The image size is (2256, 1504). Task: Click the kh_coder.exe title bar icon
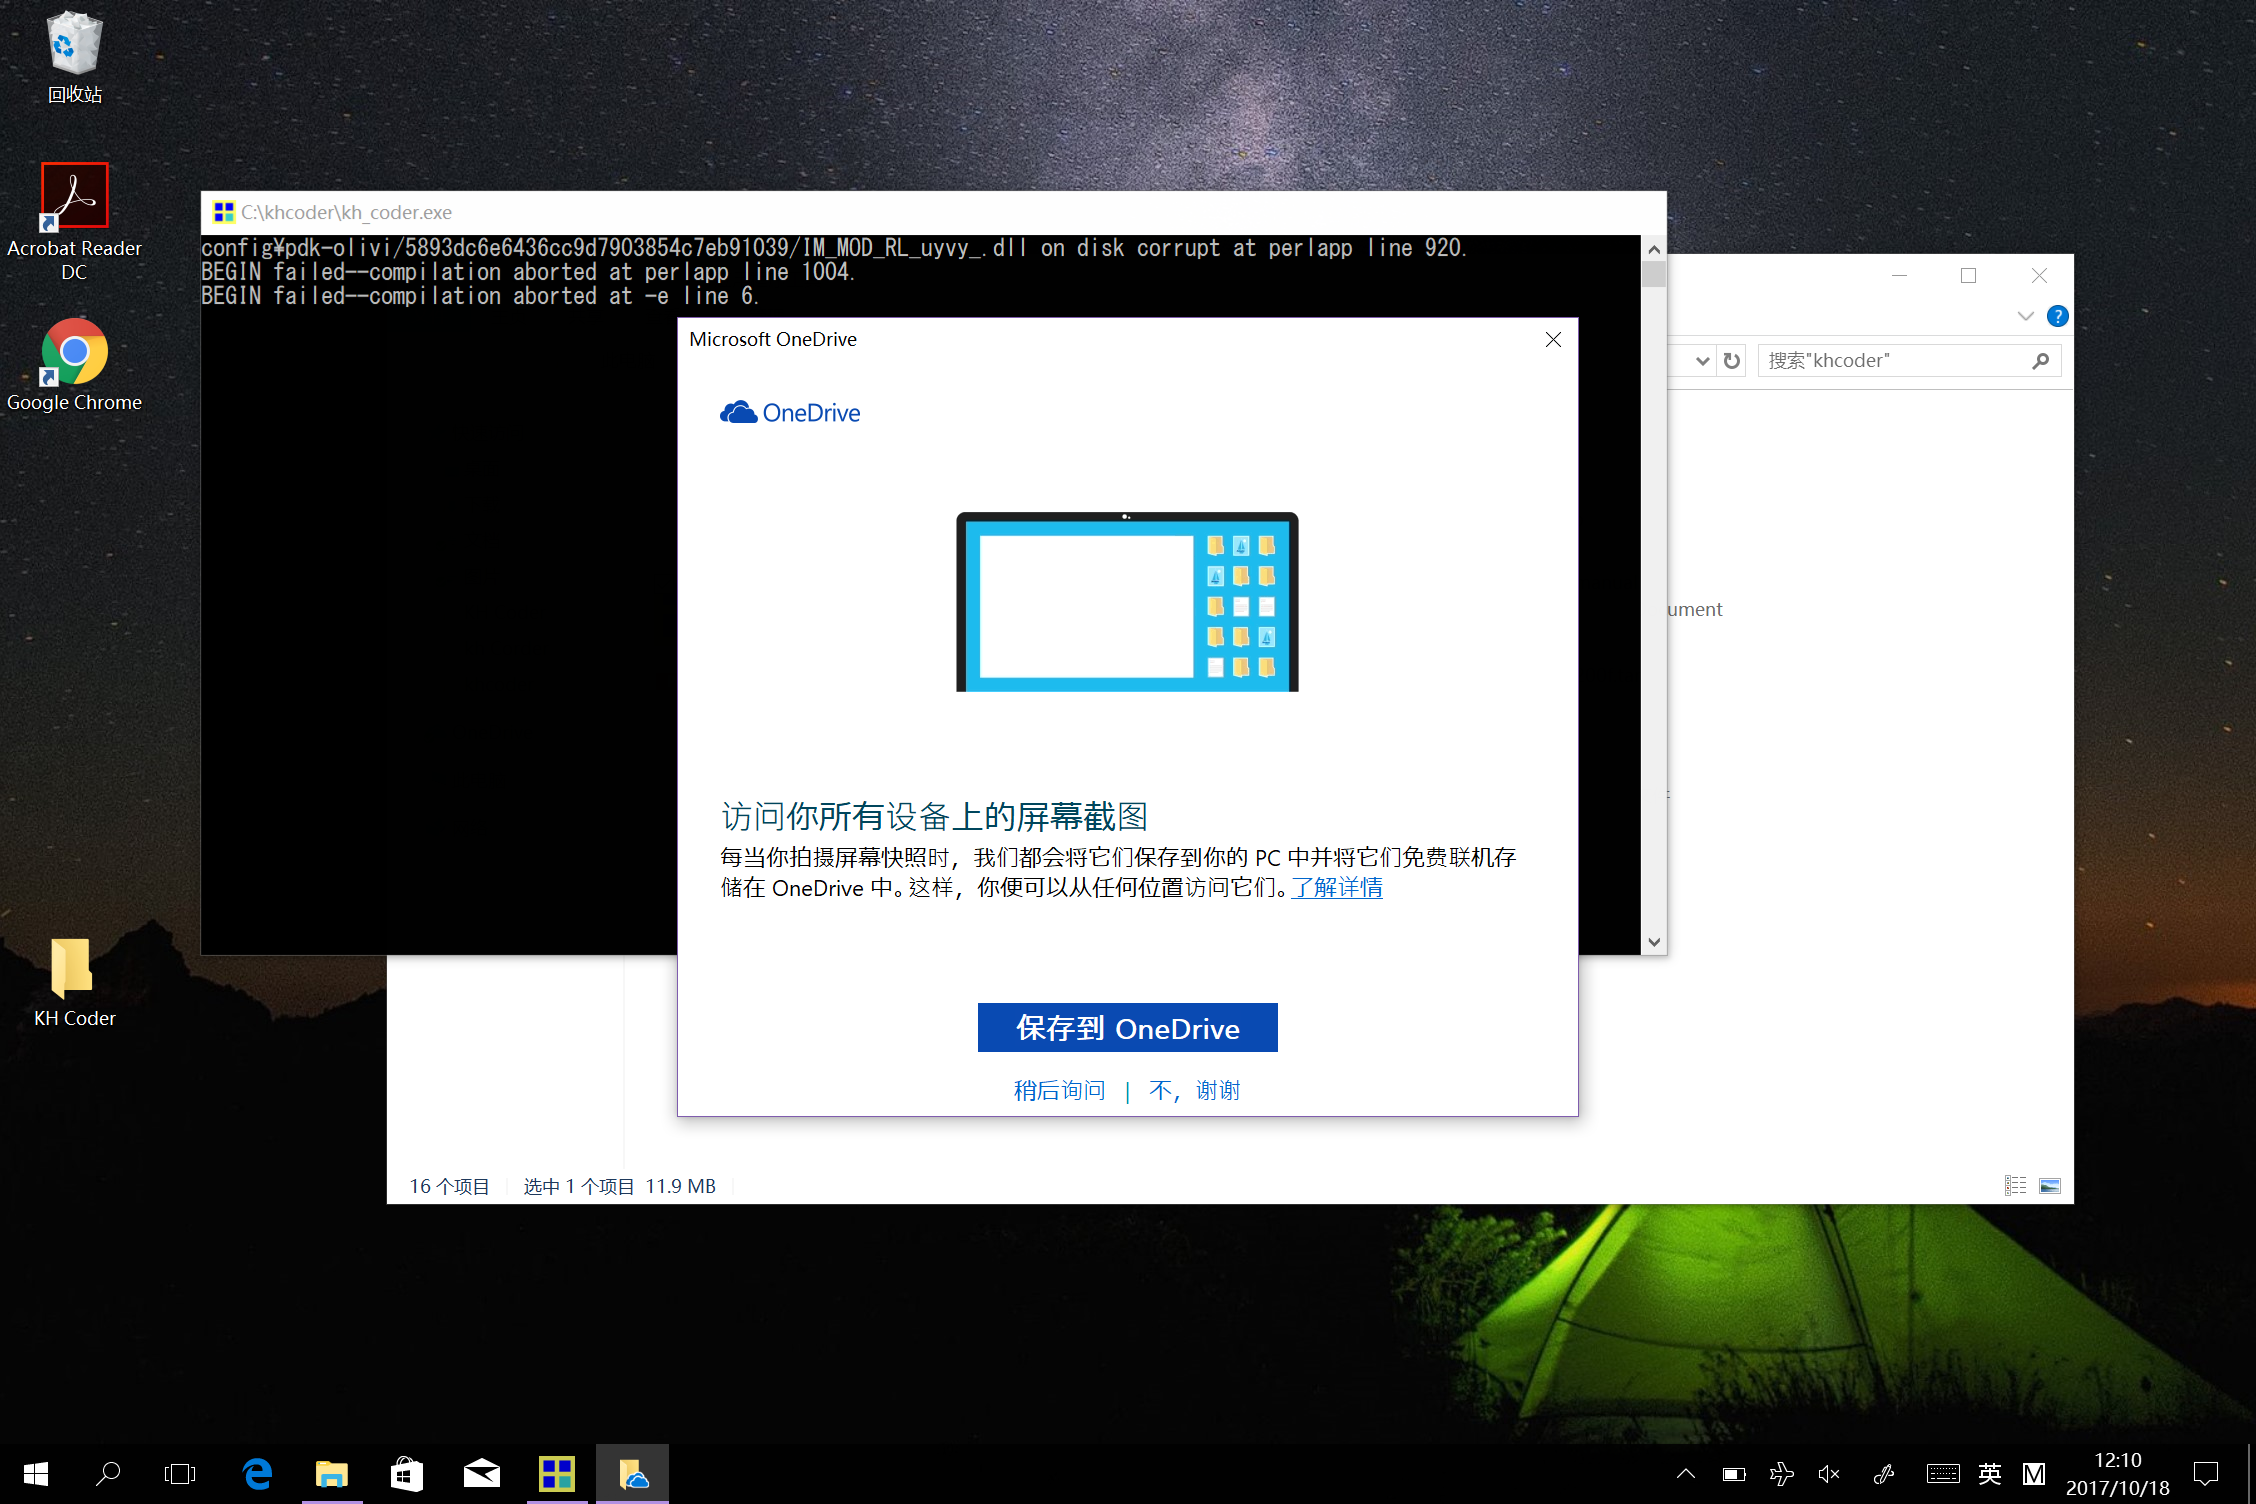(224, 212)
